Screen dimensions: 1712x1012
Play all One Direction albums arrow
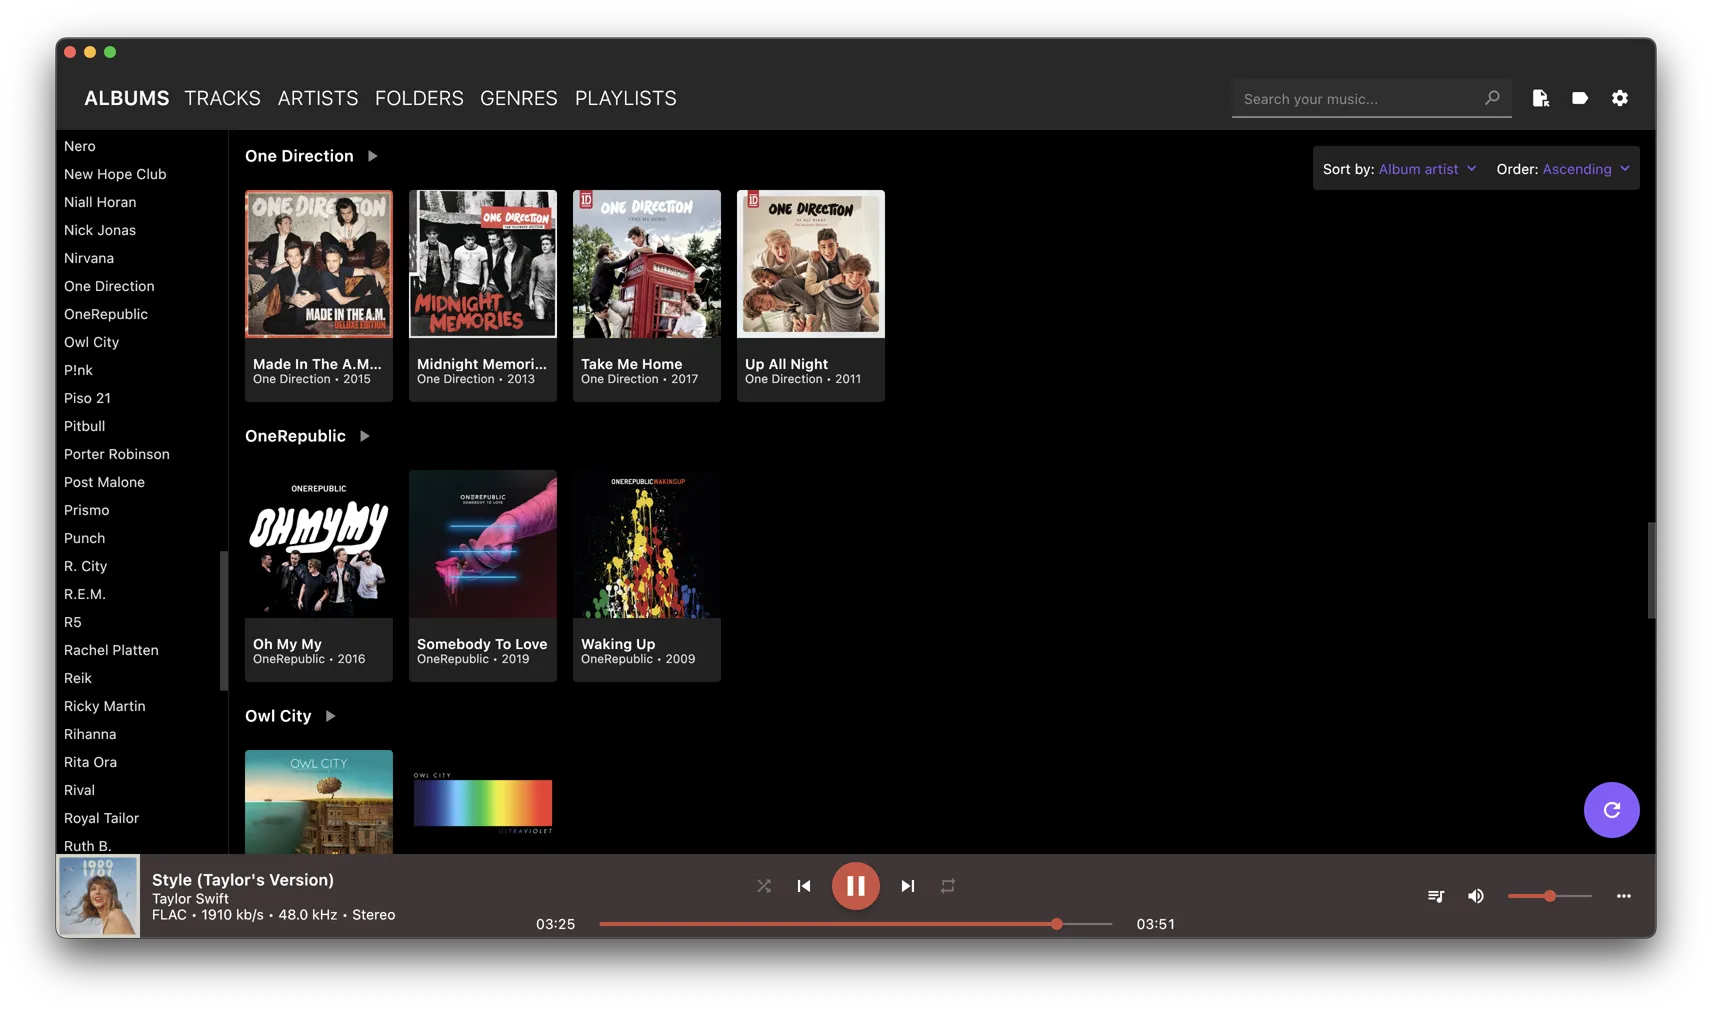[372, 156]
